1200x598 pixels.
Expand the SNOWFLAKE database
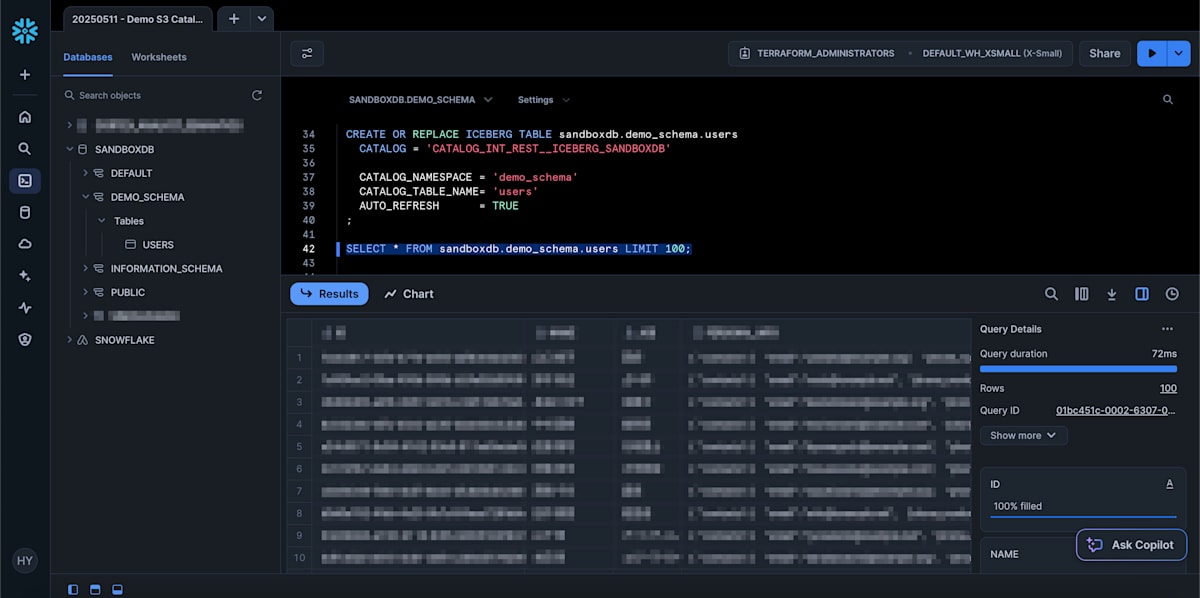(x=69, y=340)
